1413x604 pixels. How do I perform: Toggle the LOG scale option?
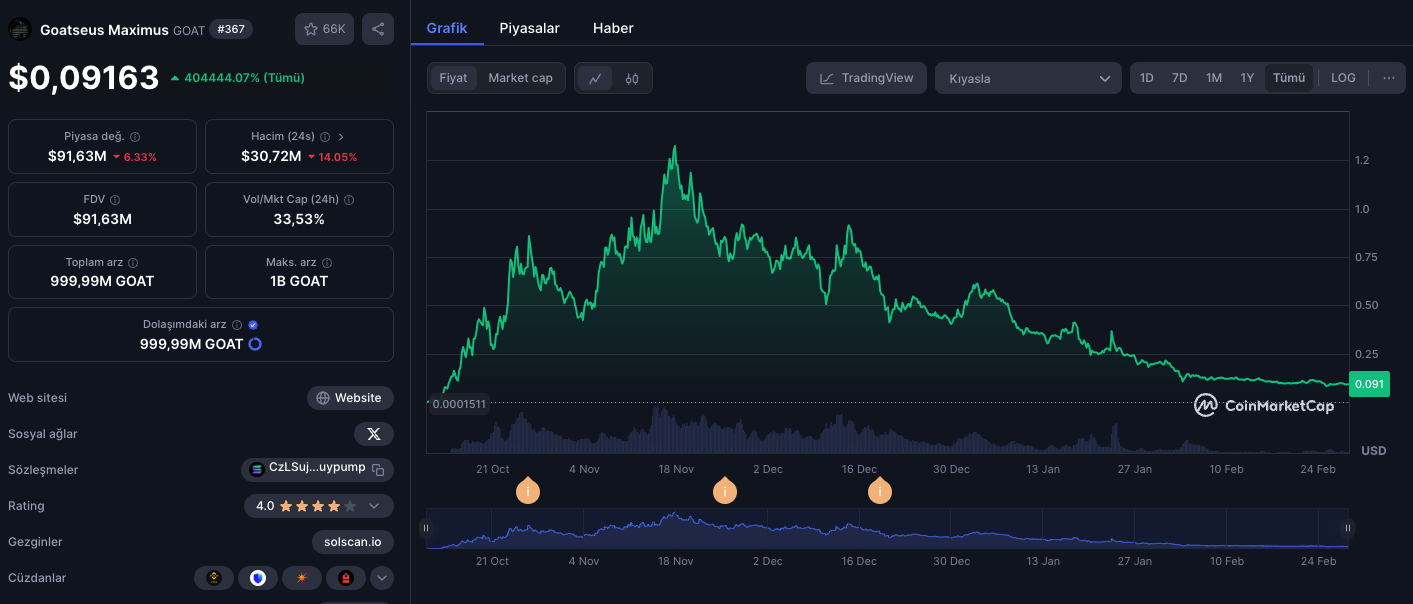point(1343,78)
